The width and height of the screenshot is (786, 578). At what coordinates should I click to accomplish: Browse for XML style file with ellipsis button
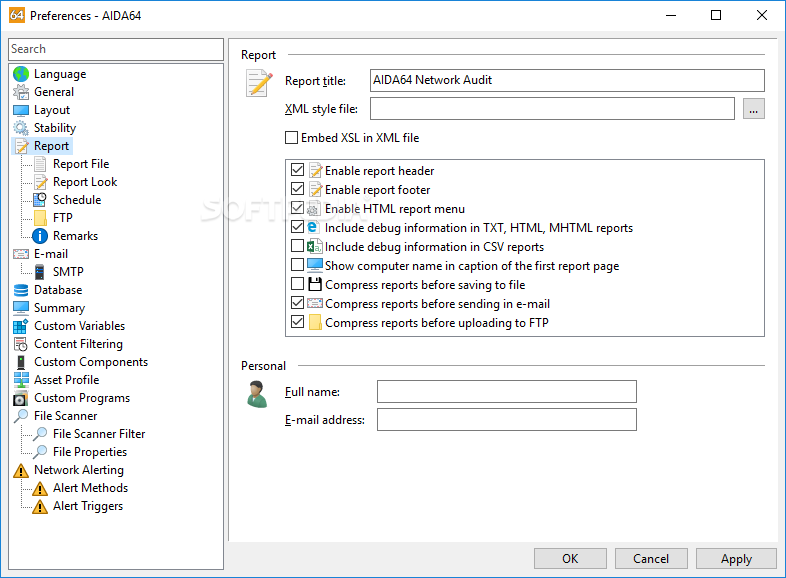753,108
